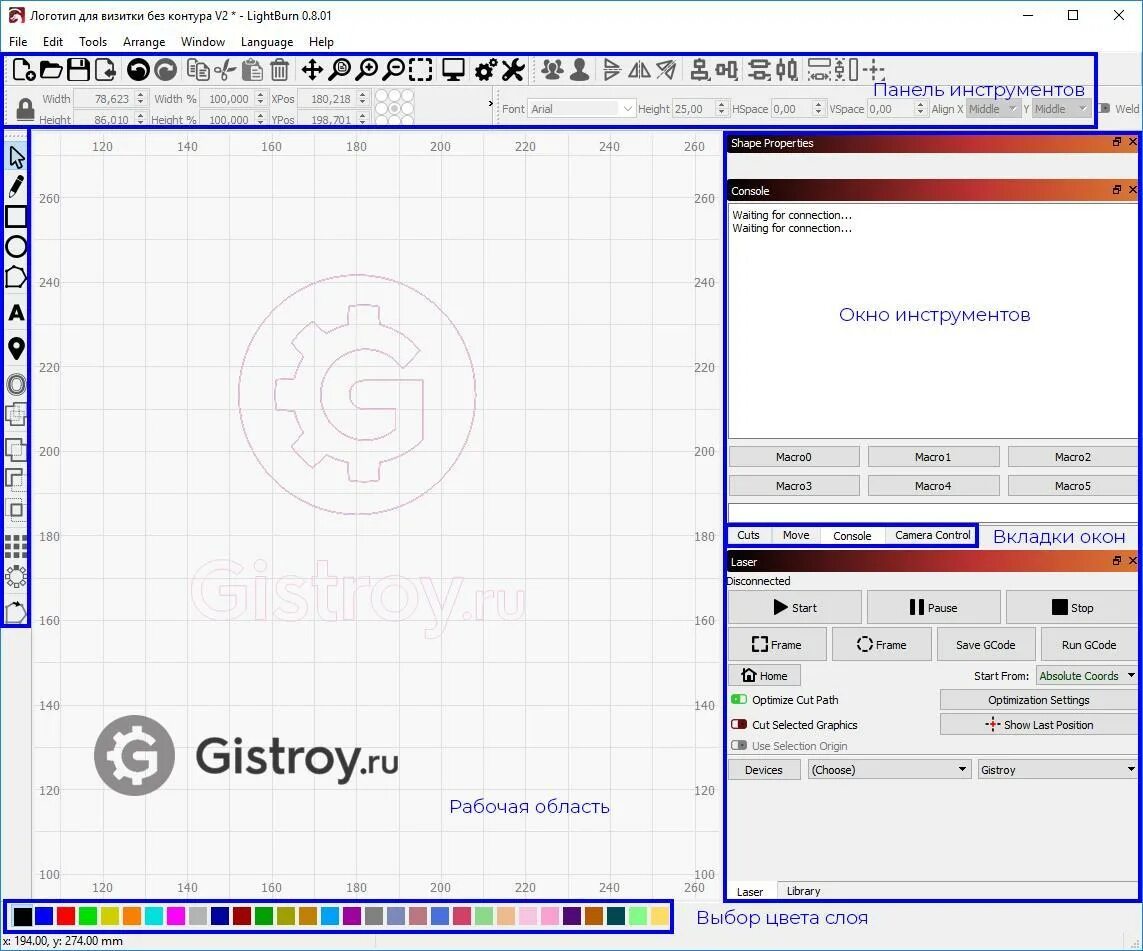Switch to the Move tab
Viewport: 1143px width, 951px height.
coord(796,535)
